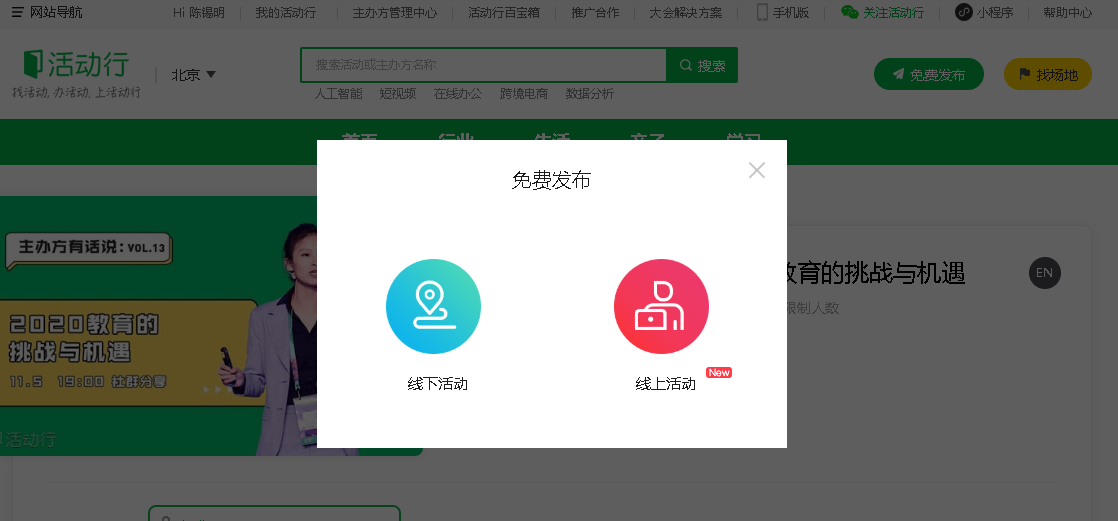Click the 线下活动 label
This screenshot has width=1118, height=521.
437,384
